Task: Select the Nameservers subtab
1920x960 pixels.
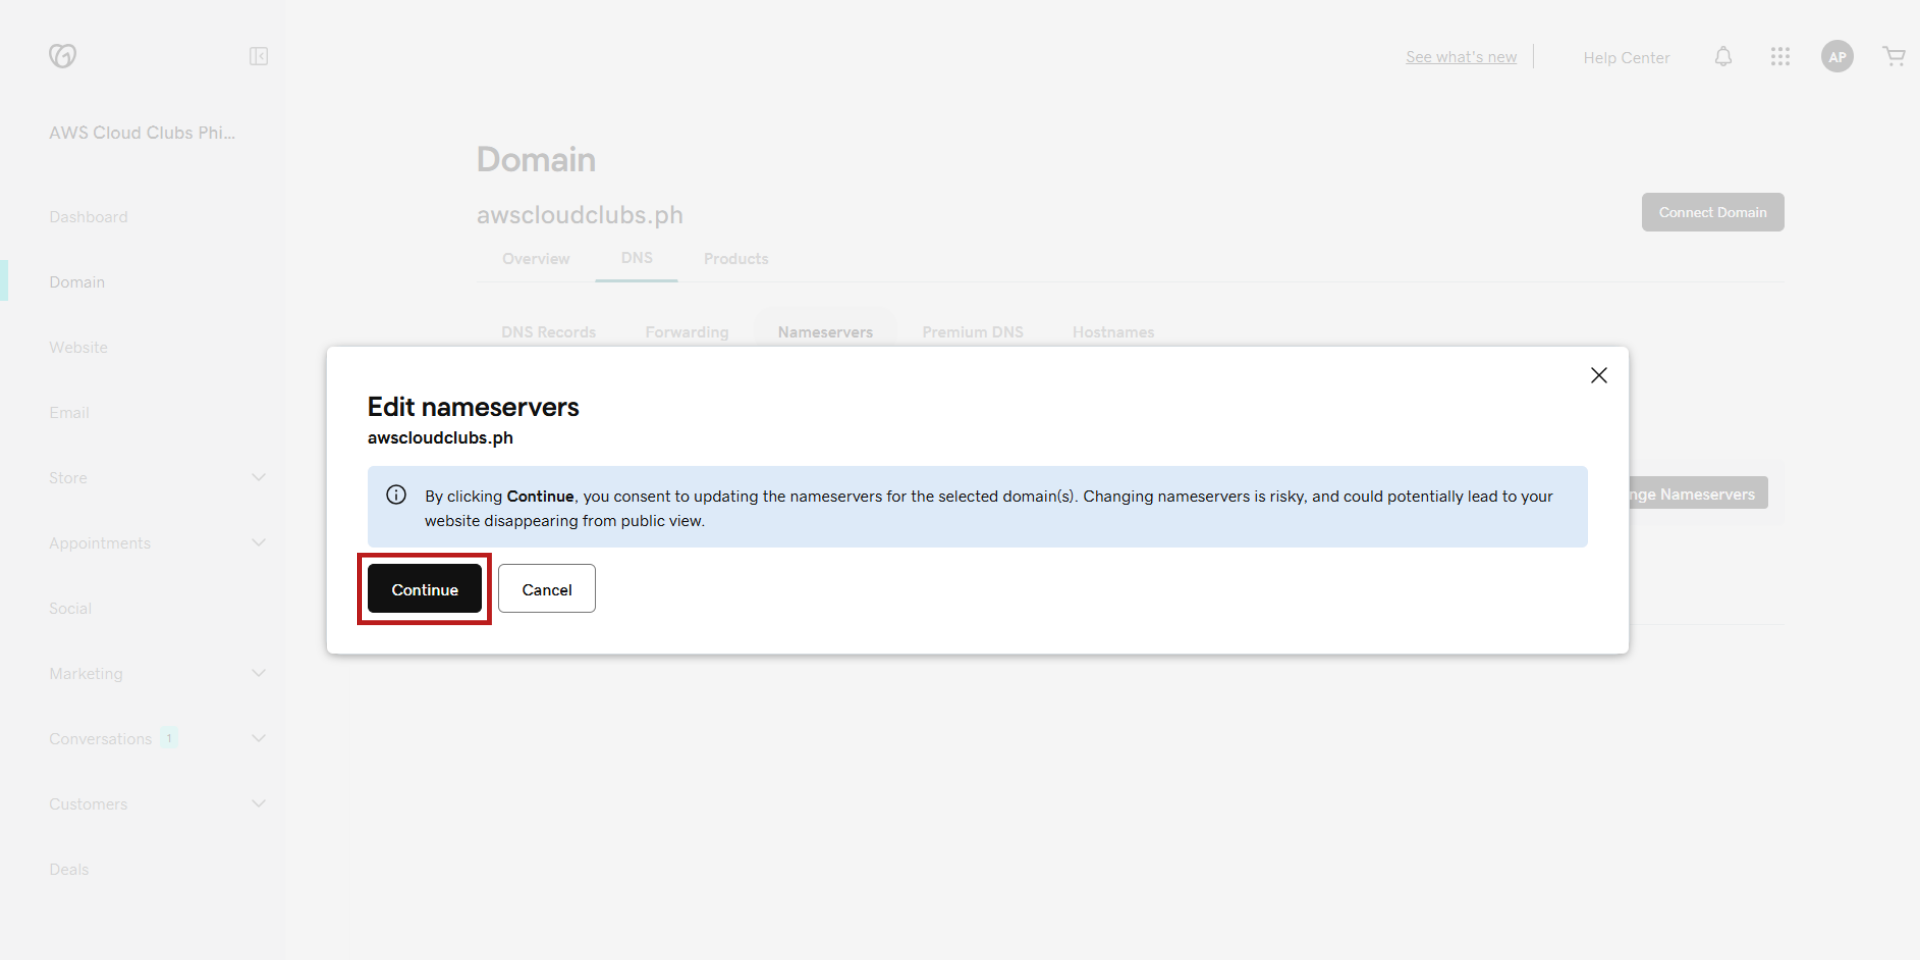Action: click(825, 332)
